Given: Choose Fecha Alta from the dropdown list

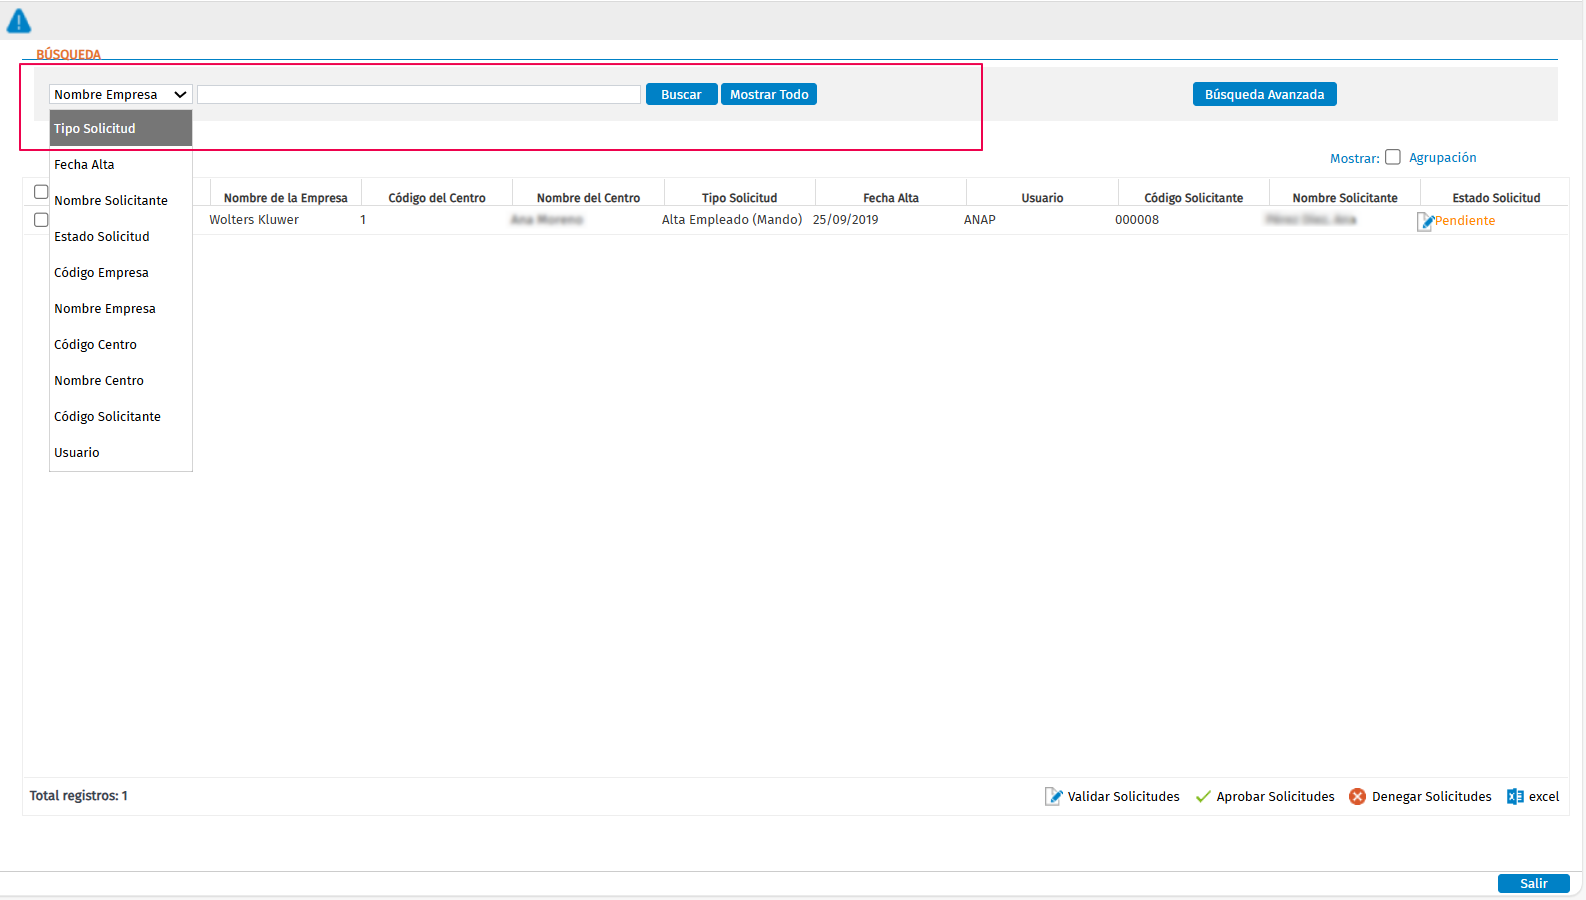Looking at the screenshot, I should (x=121, y=164).
